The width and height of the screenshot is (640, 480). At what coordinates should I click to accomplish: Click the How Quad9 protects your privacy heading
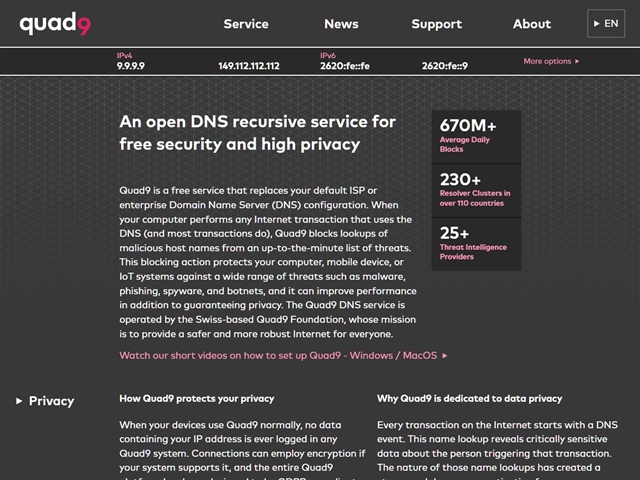[x=197, y=398]
